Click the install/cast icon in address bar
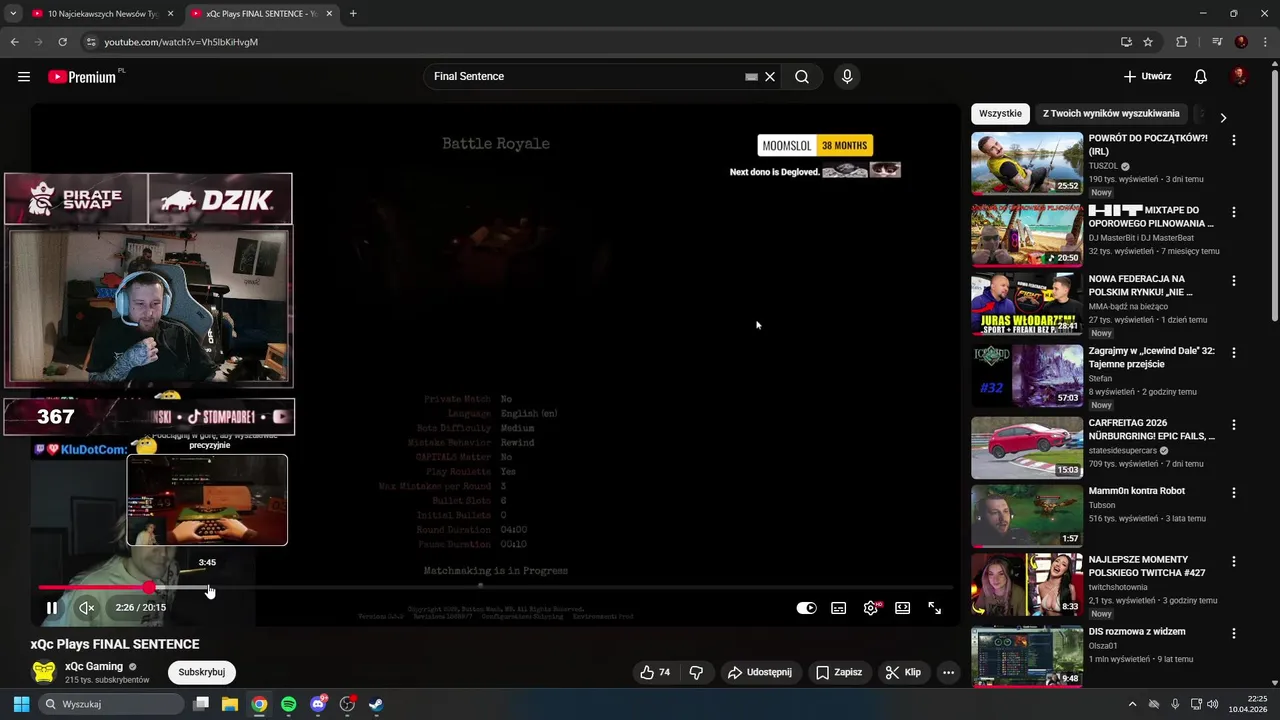 1126,42
